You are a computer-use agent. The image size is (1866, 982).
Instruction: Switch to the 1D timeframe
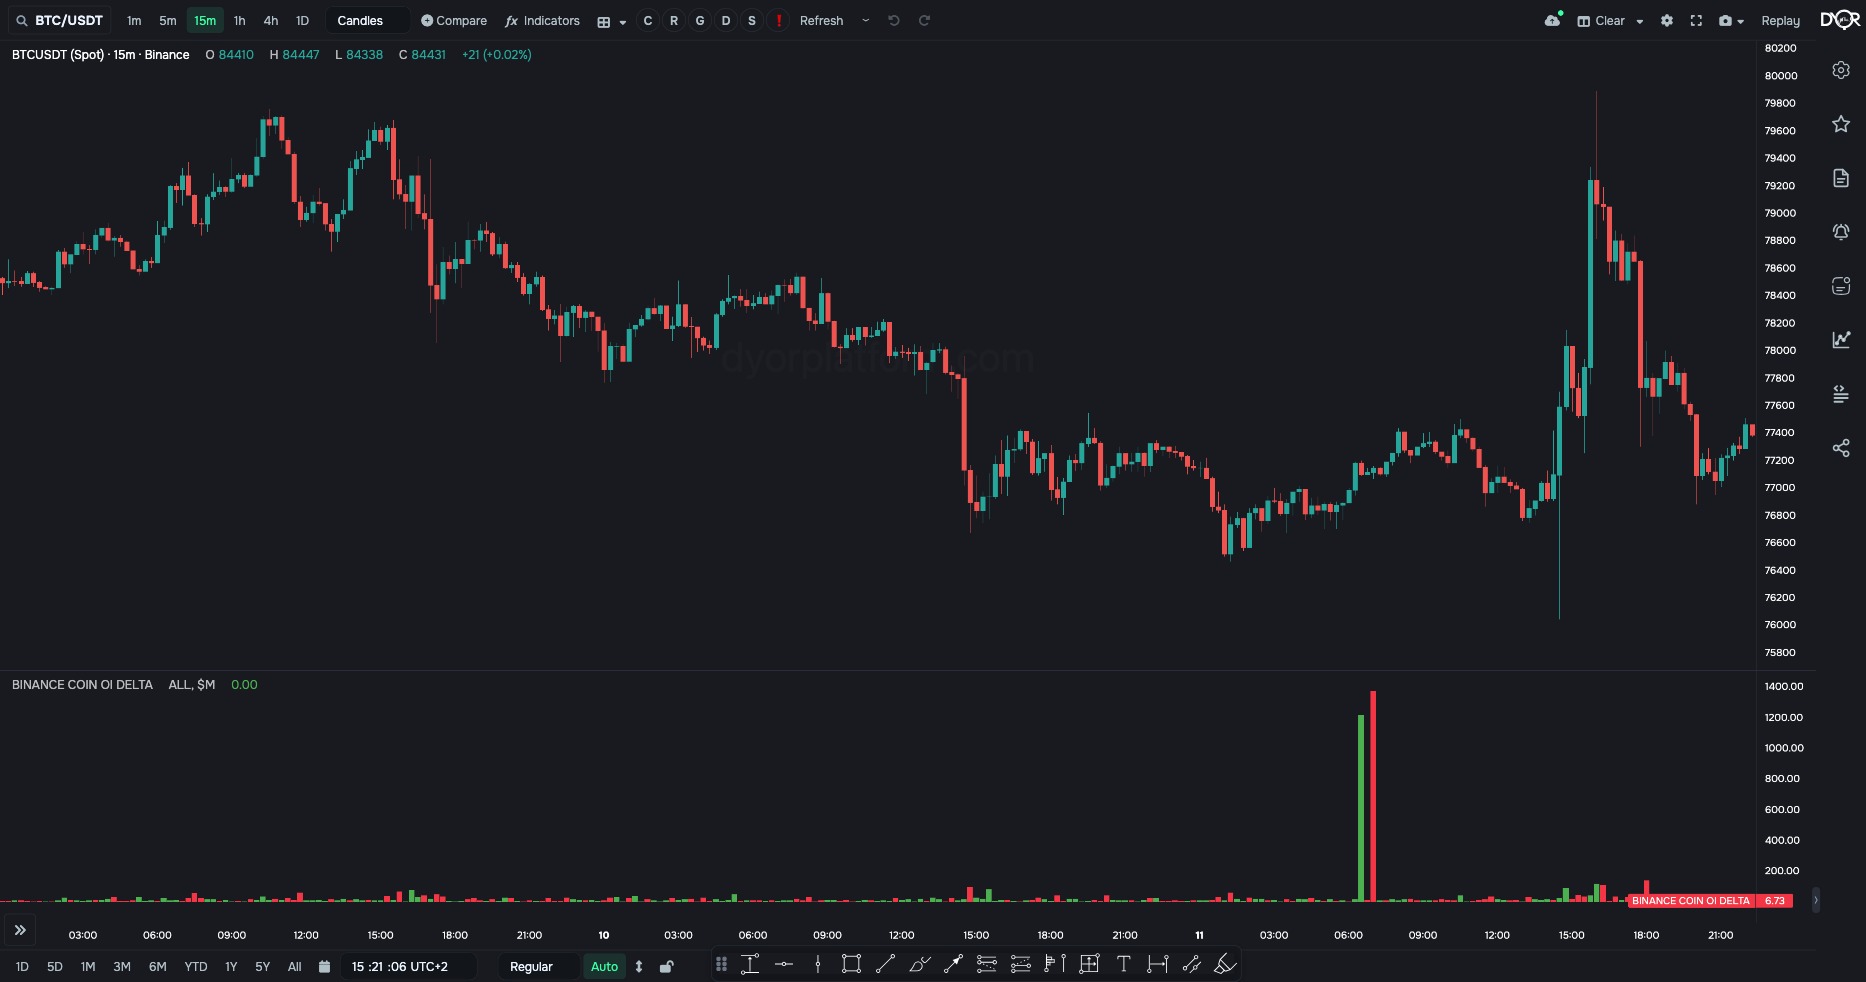point(302,20)
